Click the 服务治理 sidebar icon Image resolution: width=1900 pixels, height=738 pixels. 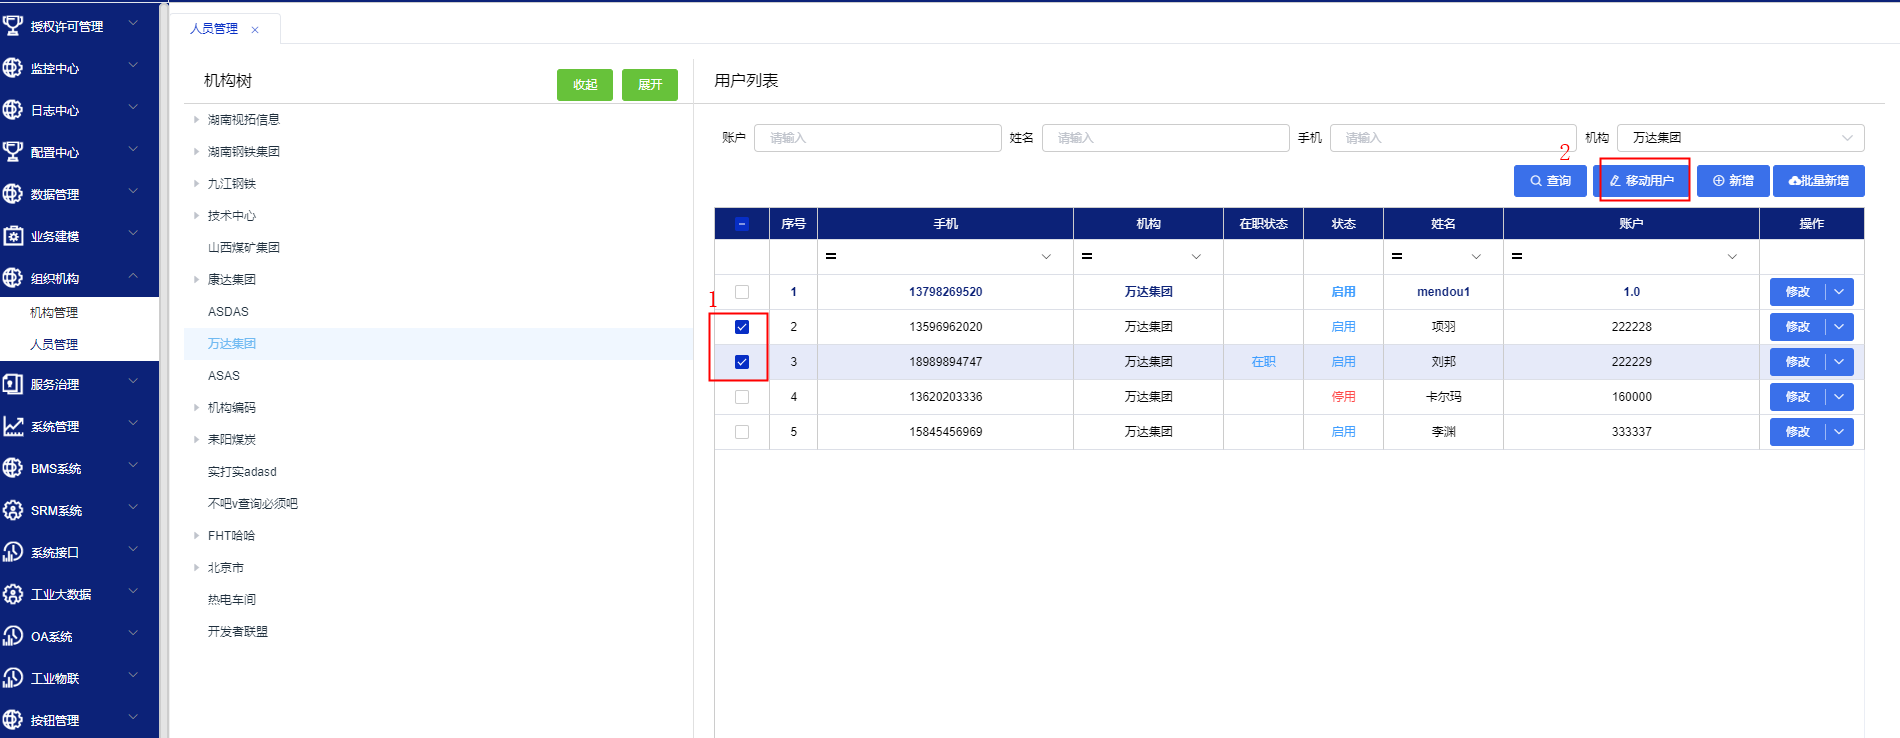pyautogui.click(x=13, y=384)
